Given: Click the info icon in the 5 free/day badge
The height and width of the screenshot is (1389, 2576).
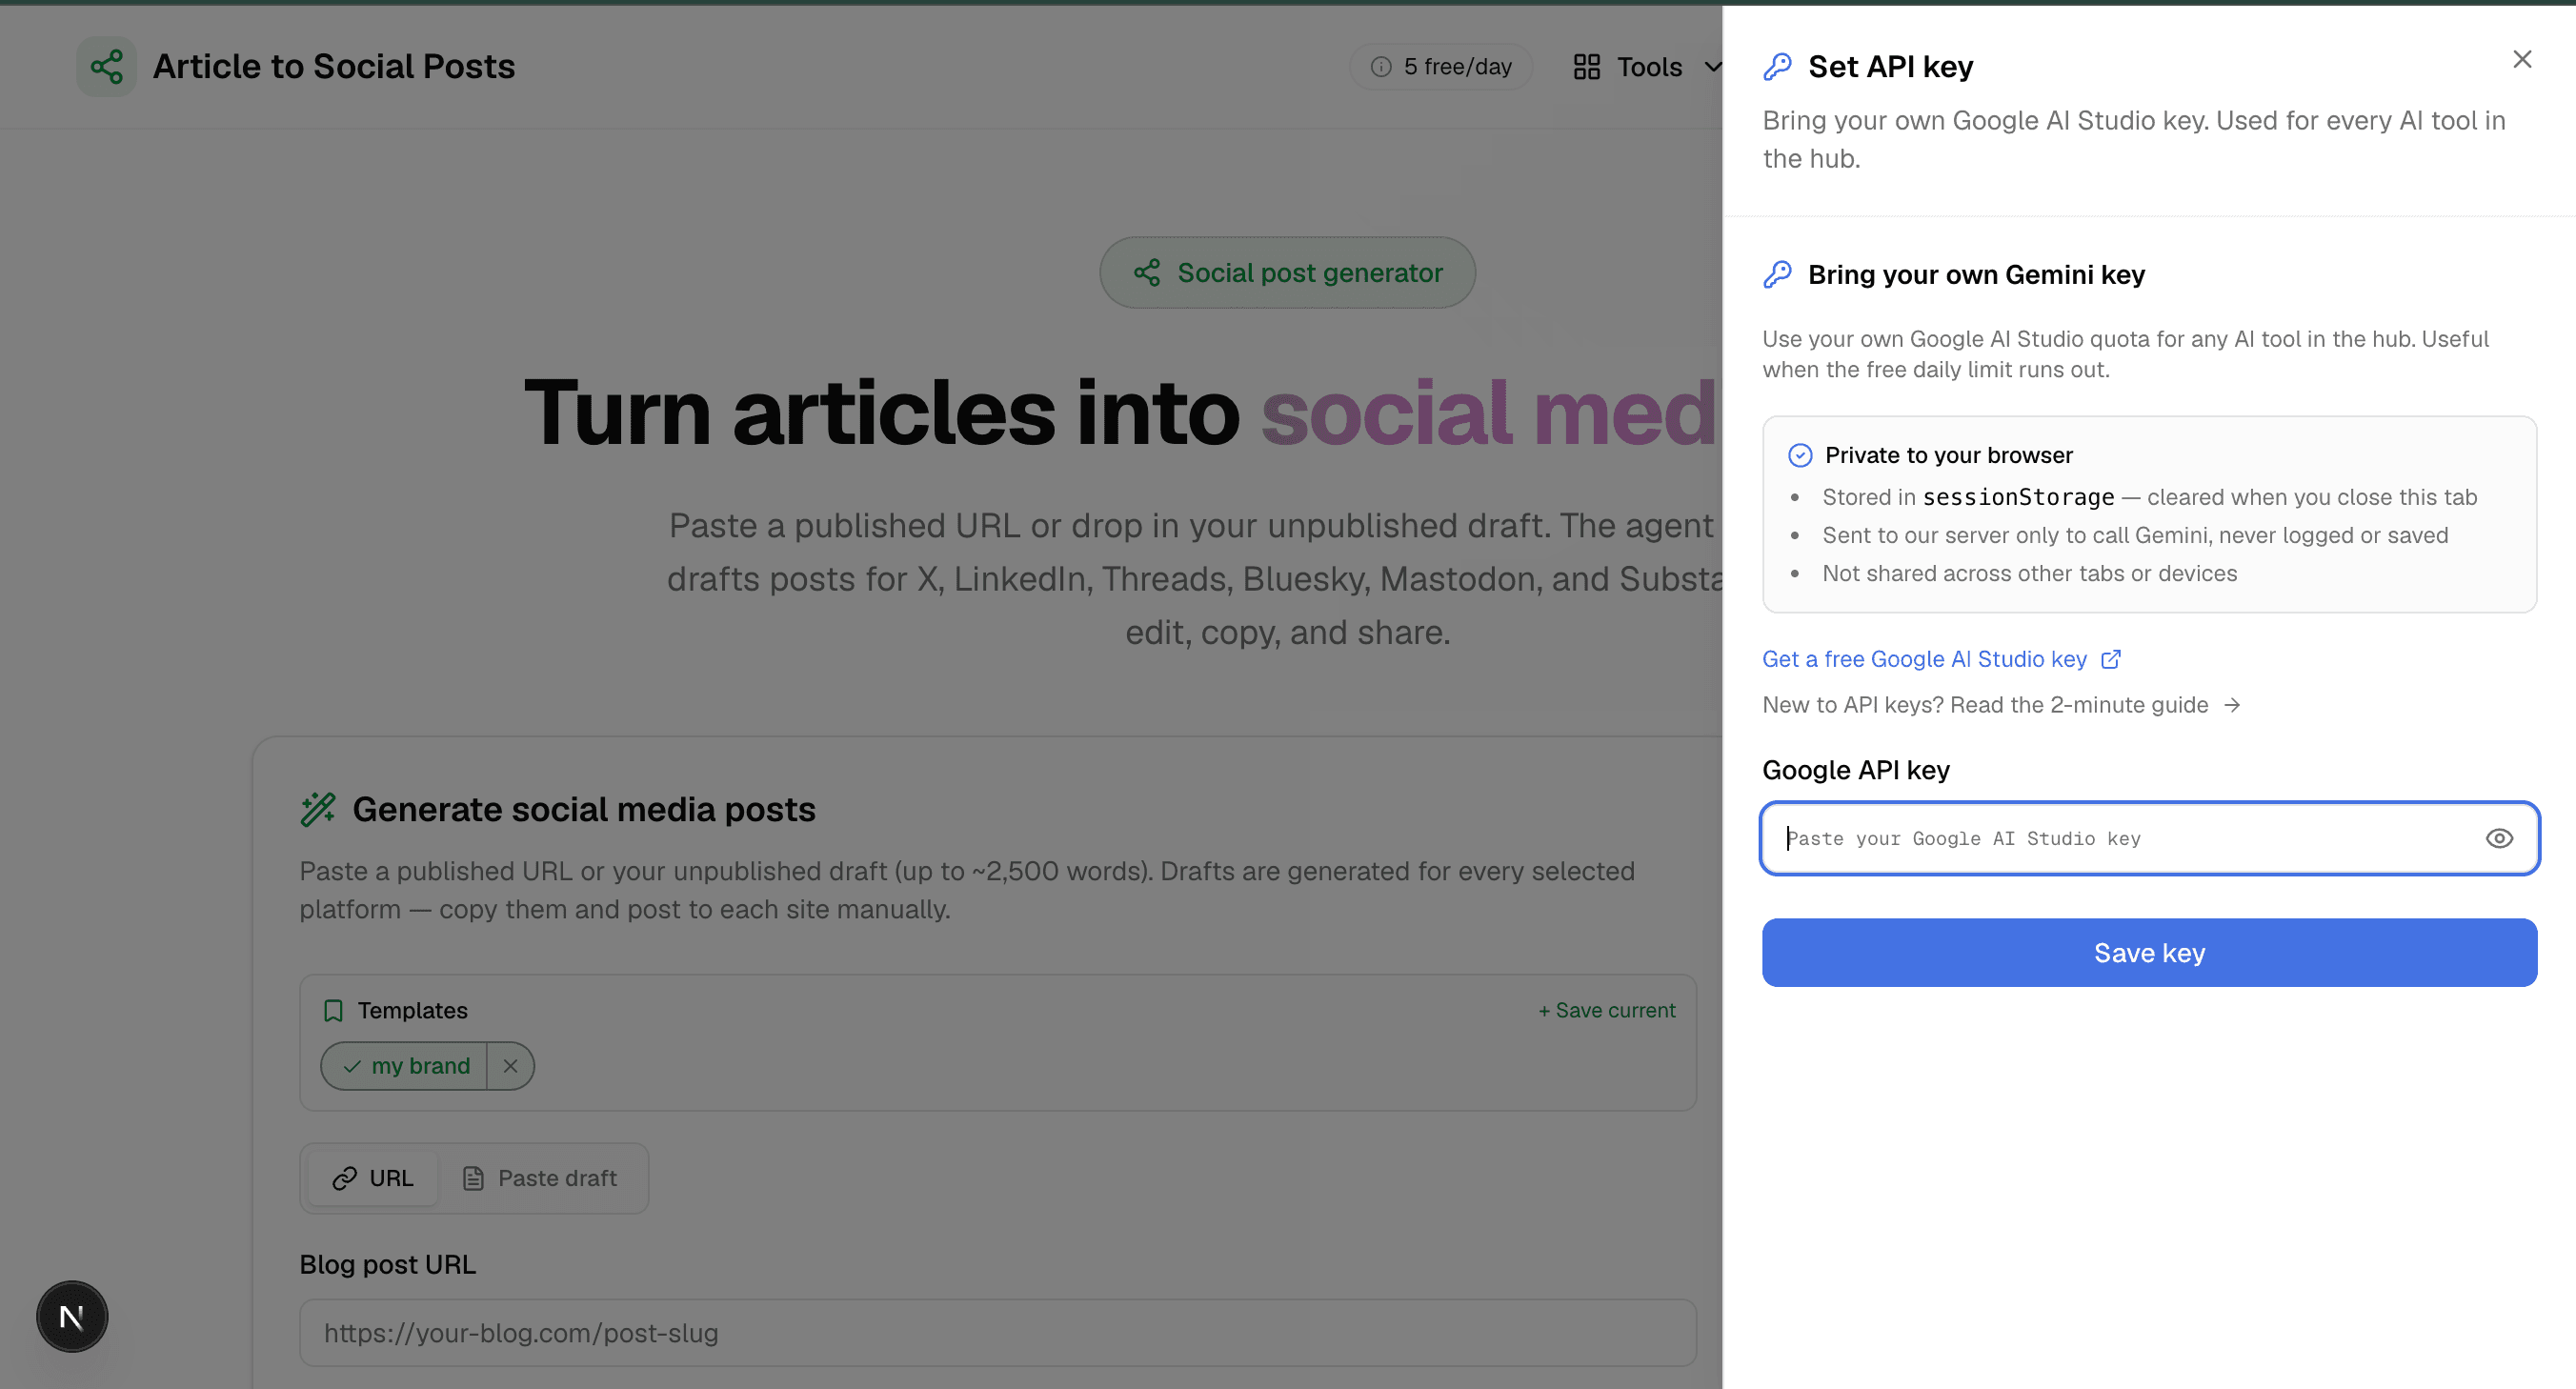Looking at the screenshot, I should (x=1381, y=67).
